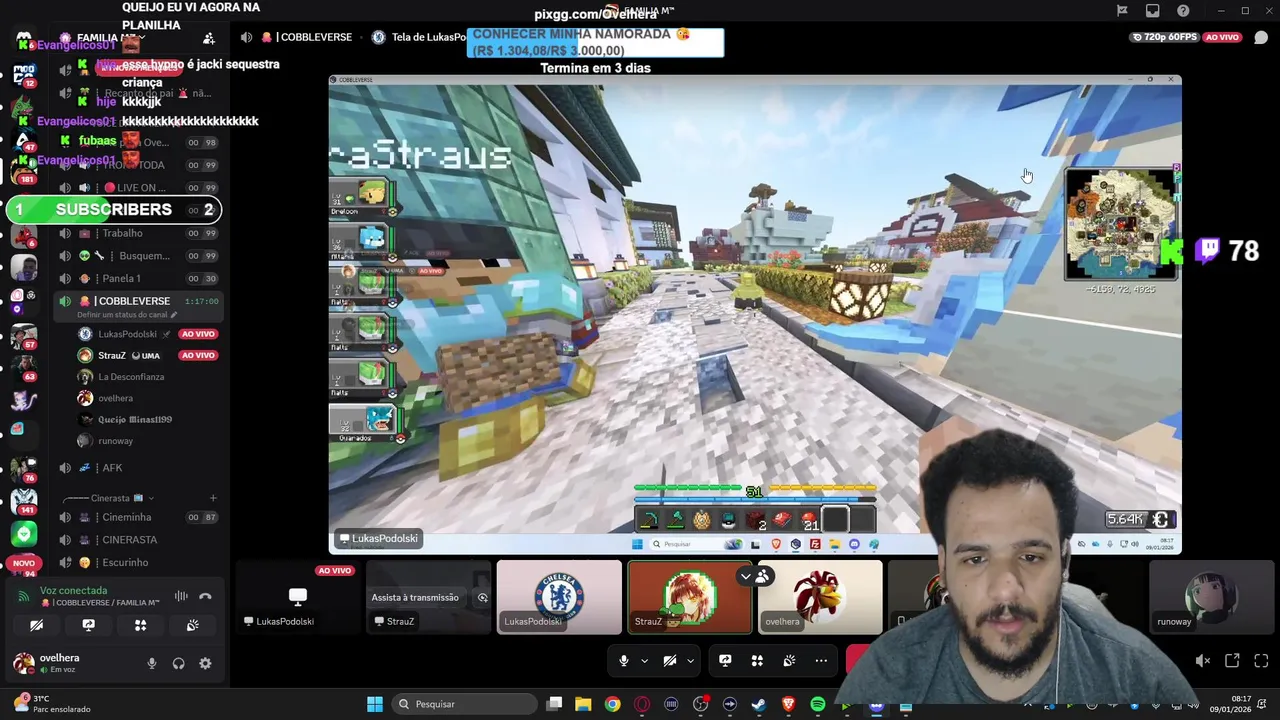Toggle deafen headphones beside ovelhera
1280x720 pixels.
178,663
